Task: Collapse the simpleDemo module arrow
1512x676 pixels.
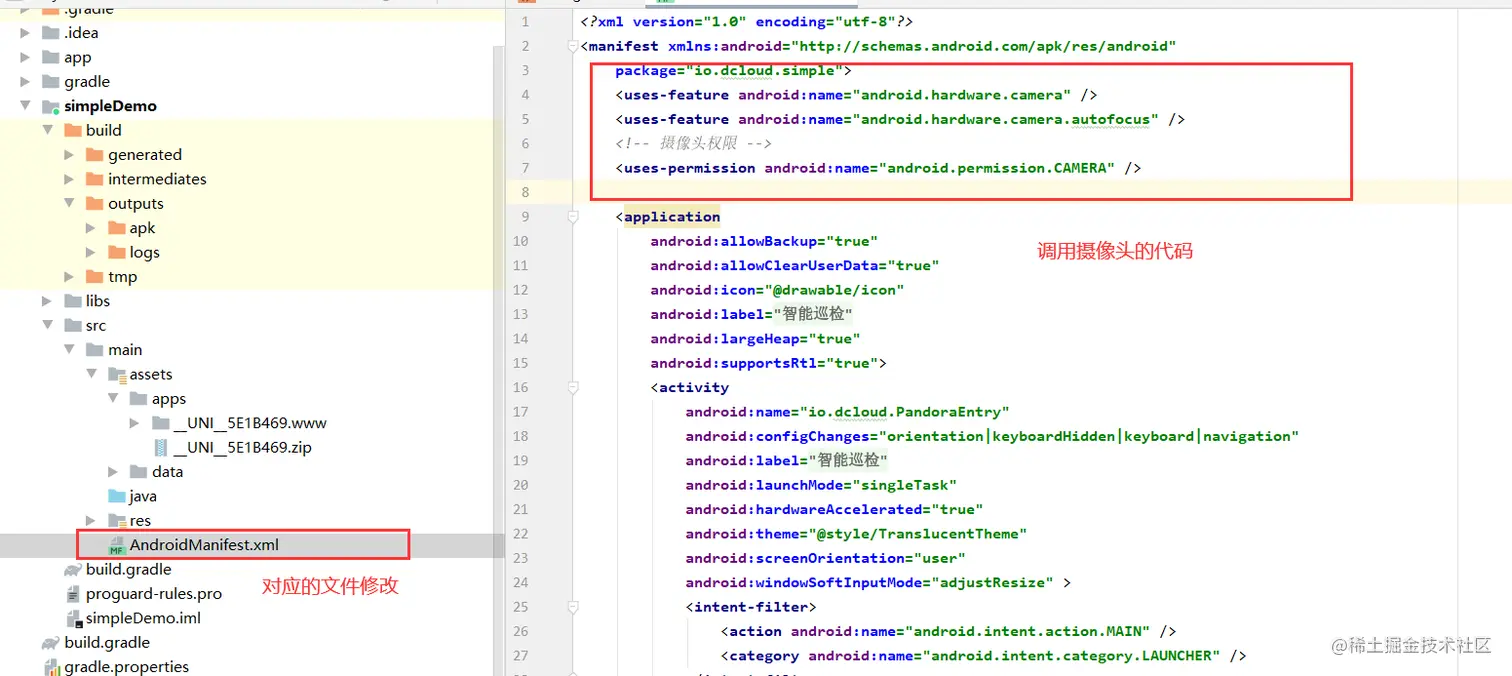Action: (27, 106)
